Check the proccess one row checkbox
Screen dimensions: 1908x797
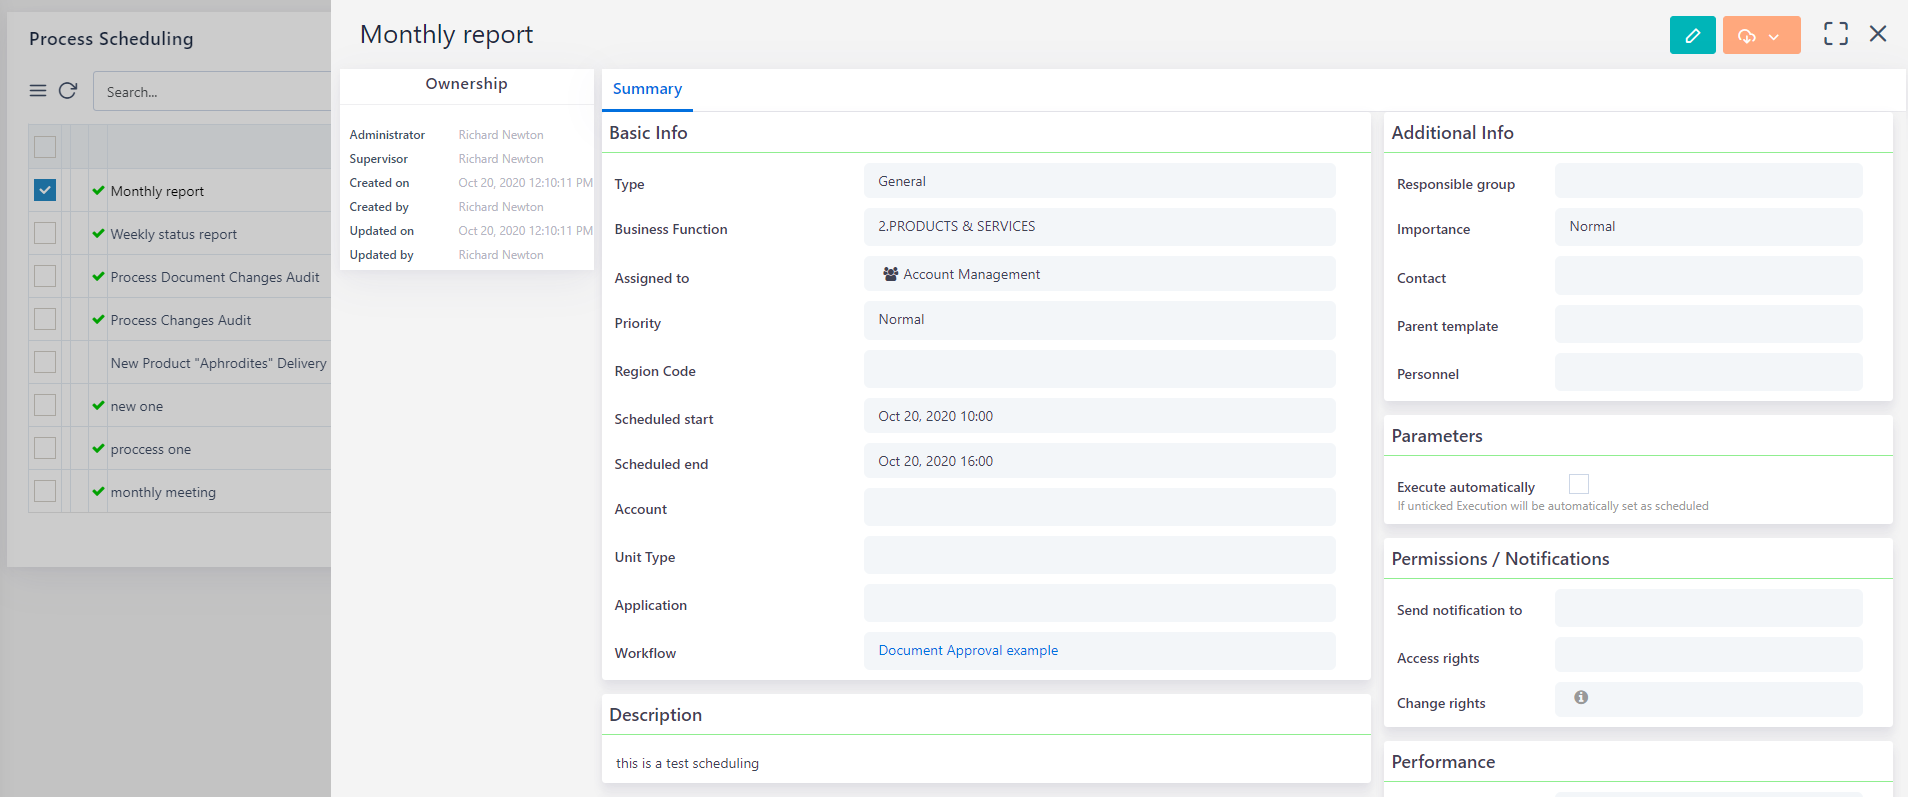click(x=45, y=448)
